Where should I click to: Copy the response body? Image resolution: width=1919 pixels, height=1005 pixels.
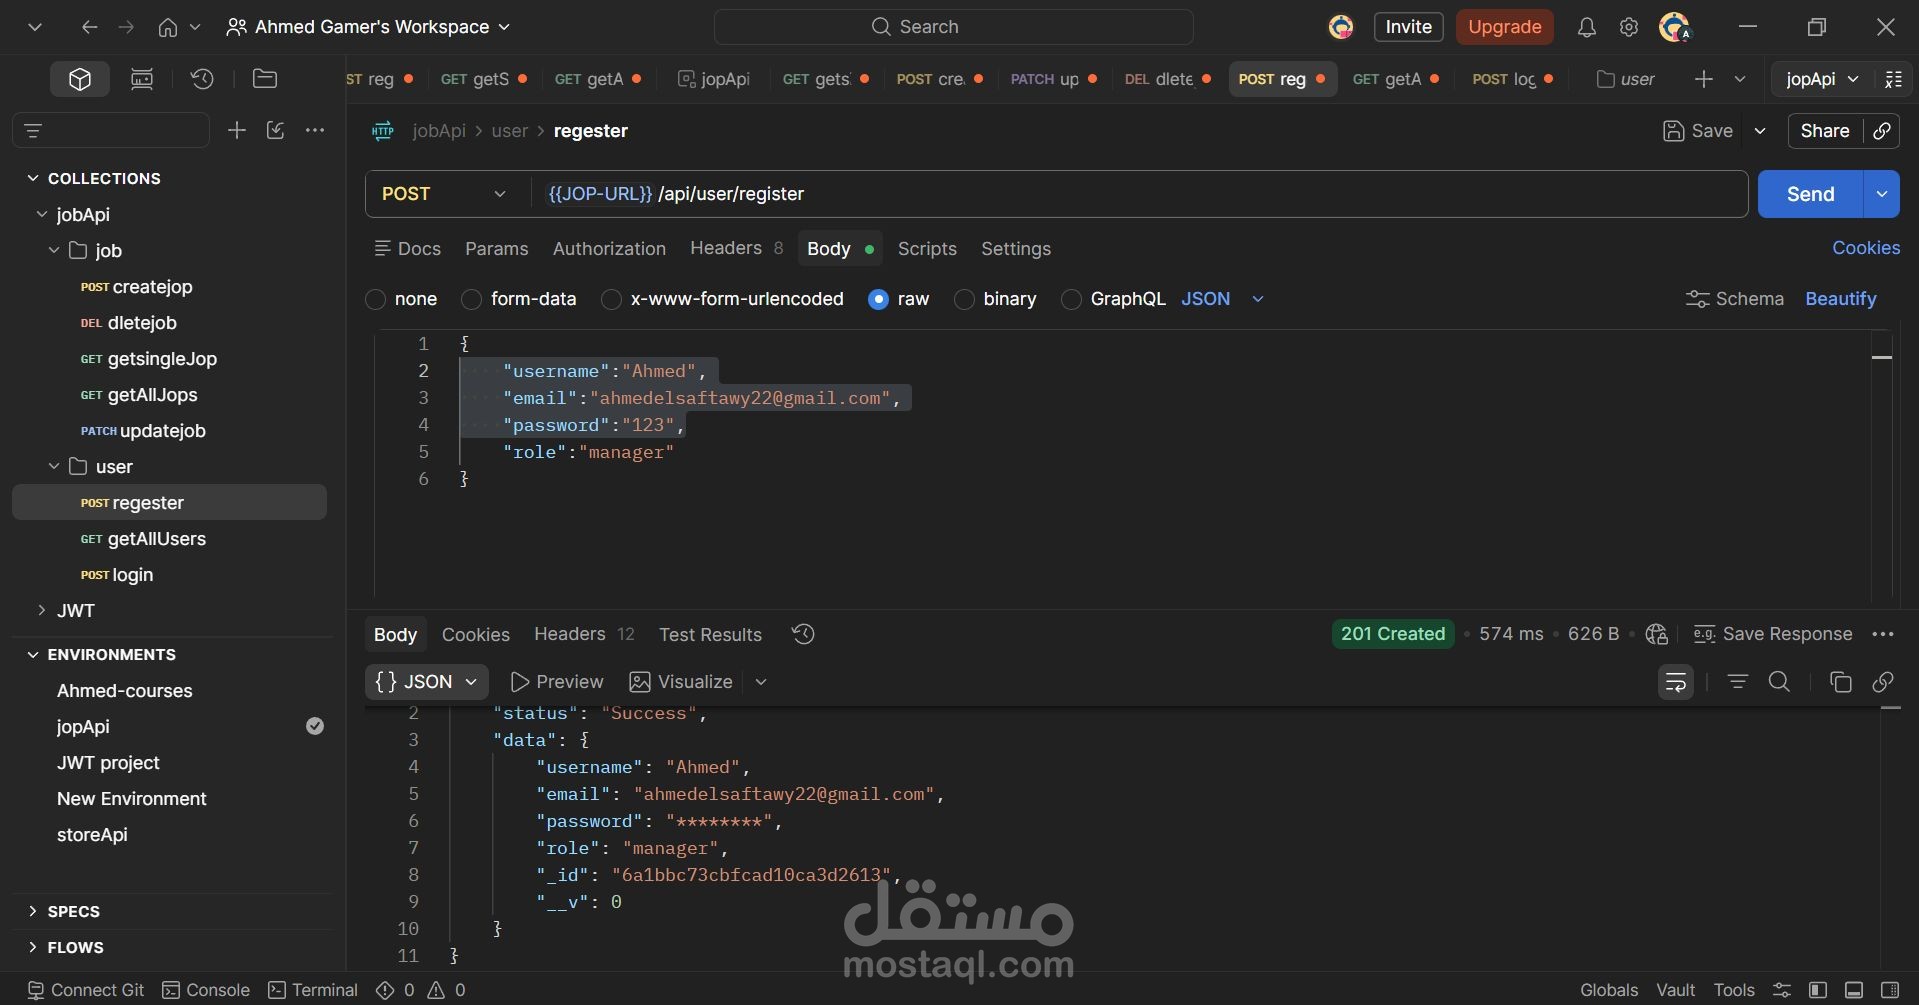pos(1841,682)
